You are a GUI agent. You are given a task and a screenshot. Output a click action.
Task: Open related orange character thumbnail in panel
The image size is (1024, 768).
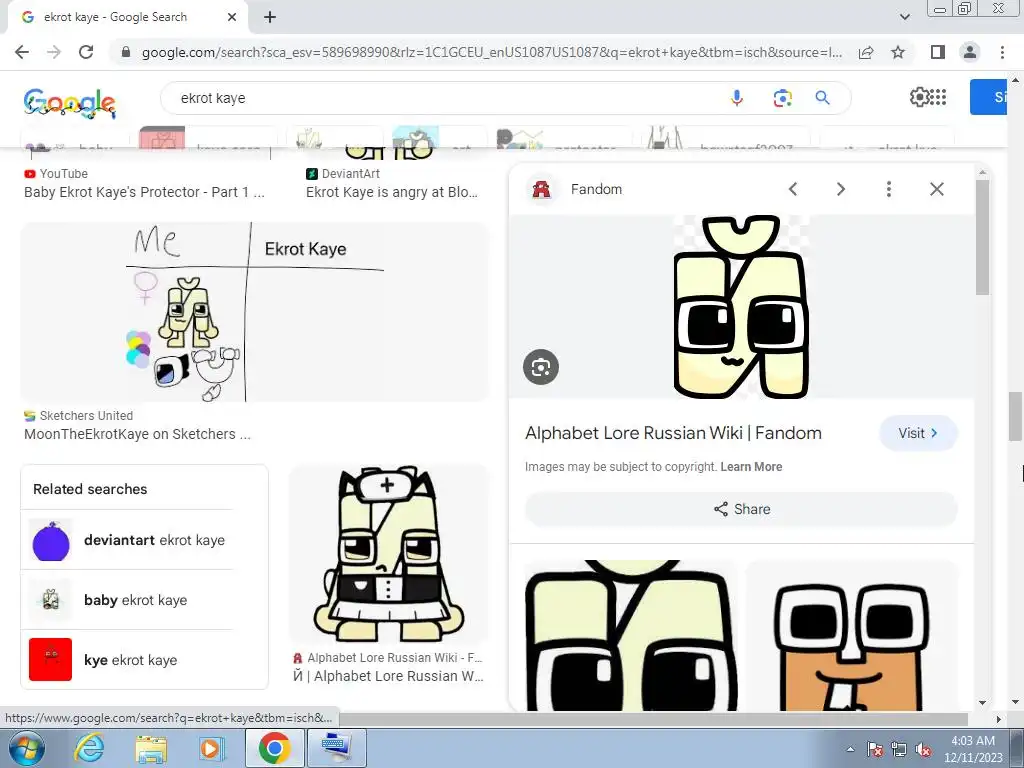852,635
